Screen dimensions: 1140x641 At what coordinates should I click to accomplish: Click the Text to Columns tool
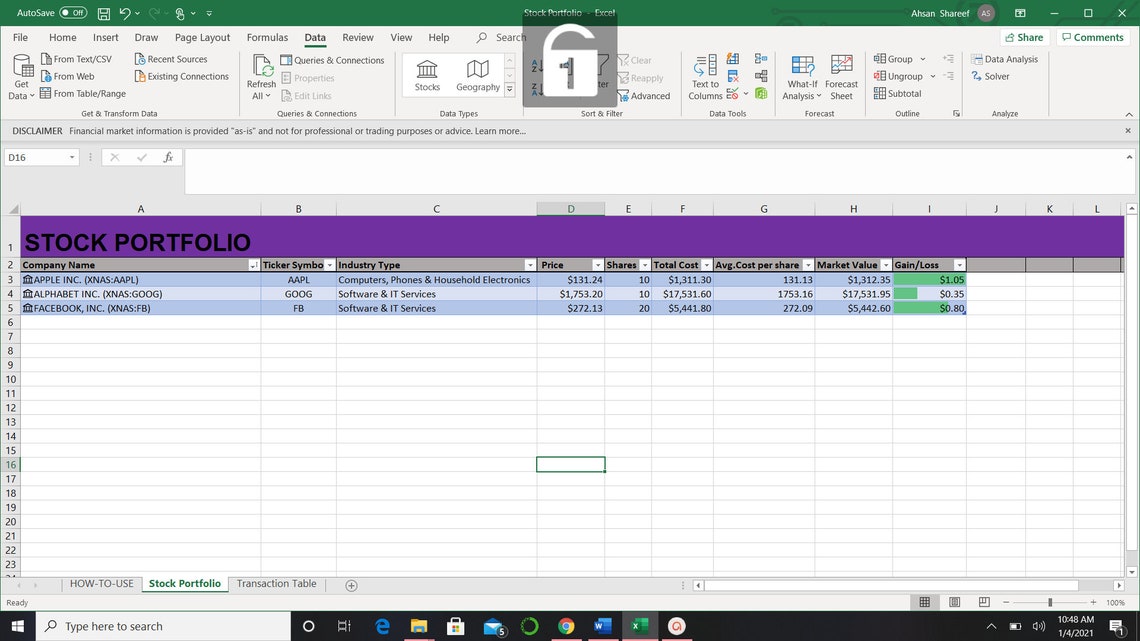(704, 77)
